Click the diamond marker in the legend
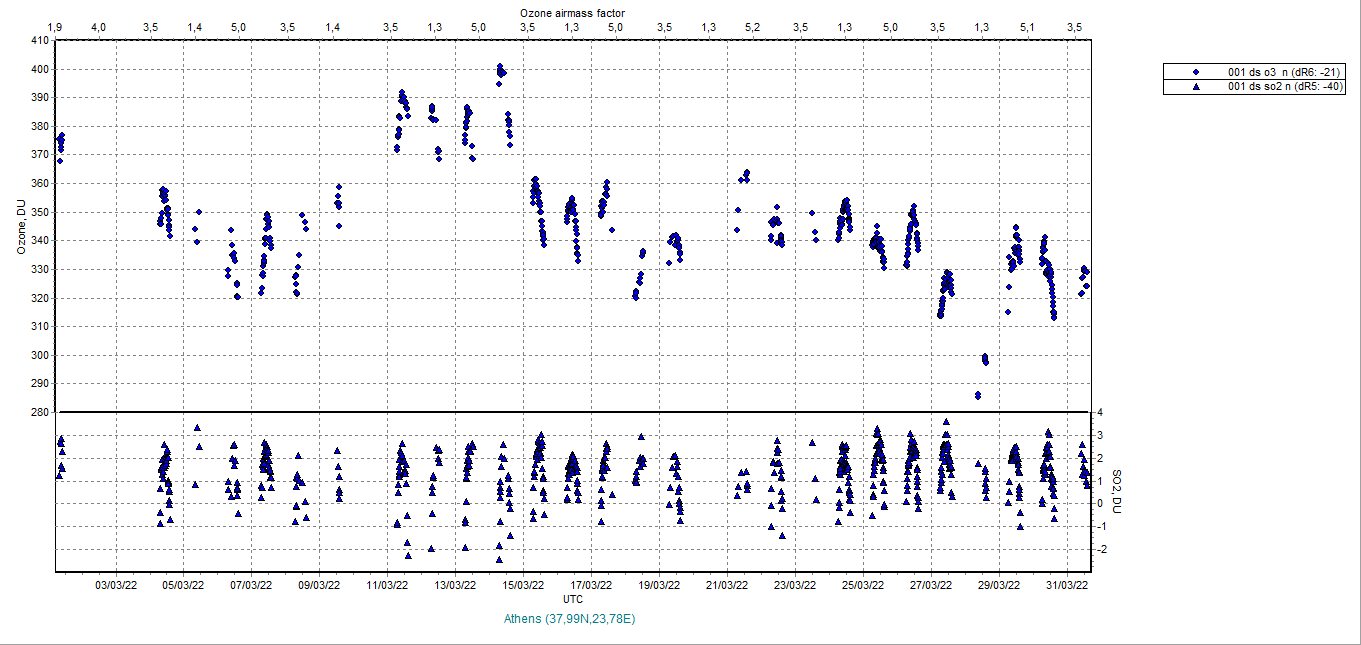This screenshot has height=645, width=1361. point(1196,72)
